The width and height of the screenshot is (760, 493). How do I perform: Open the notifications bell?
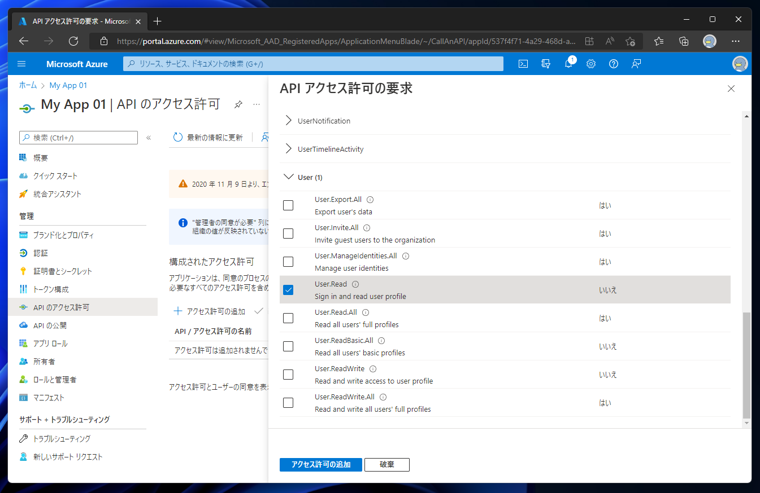tap(569, 64)
